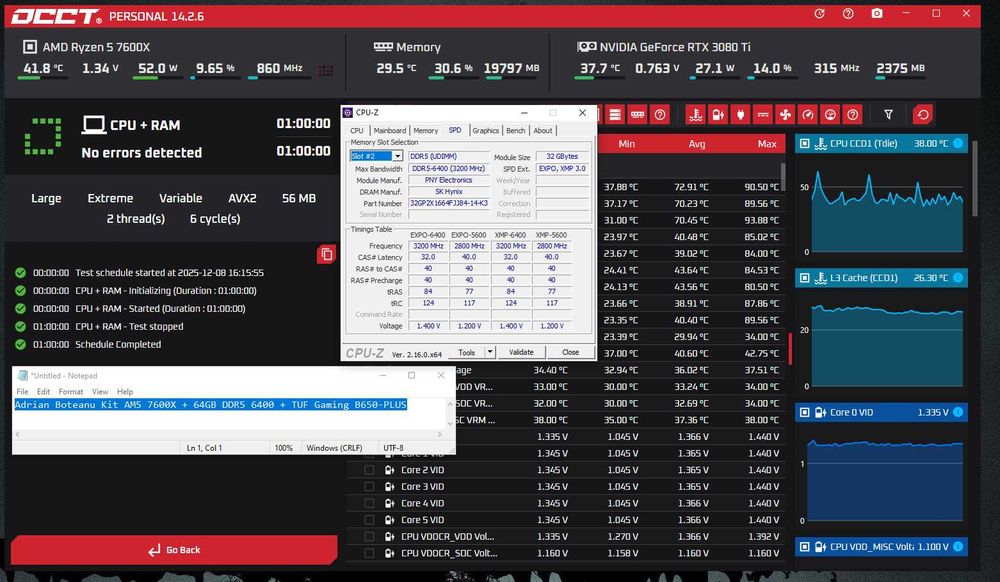Take a screenshot with OCCT camera icon

pos(878,13)
